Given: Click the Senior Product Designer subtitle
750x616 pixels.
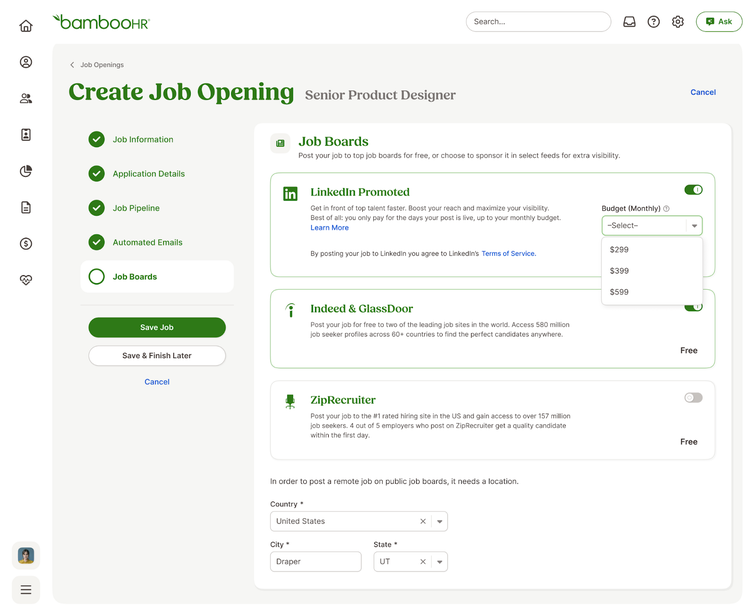Looking at the screenshot, I should [x=380, y=95].
